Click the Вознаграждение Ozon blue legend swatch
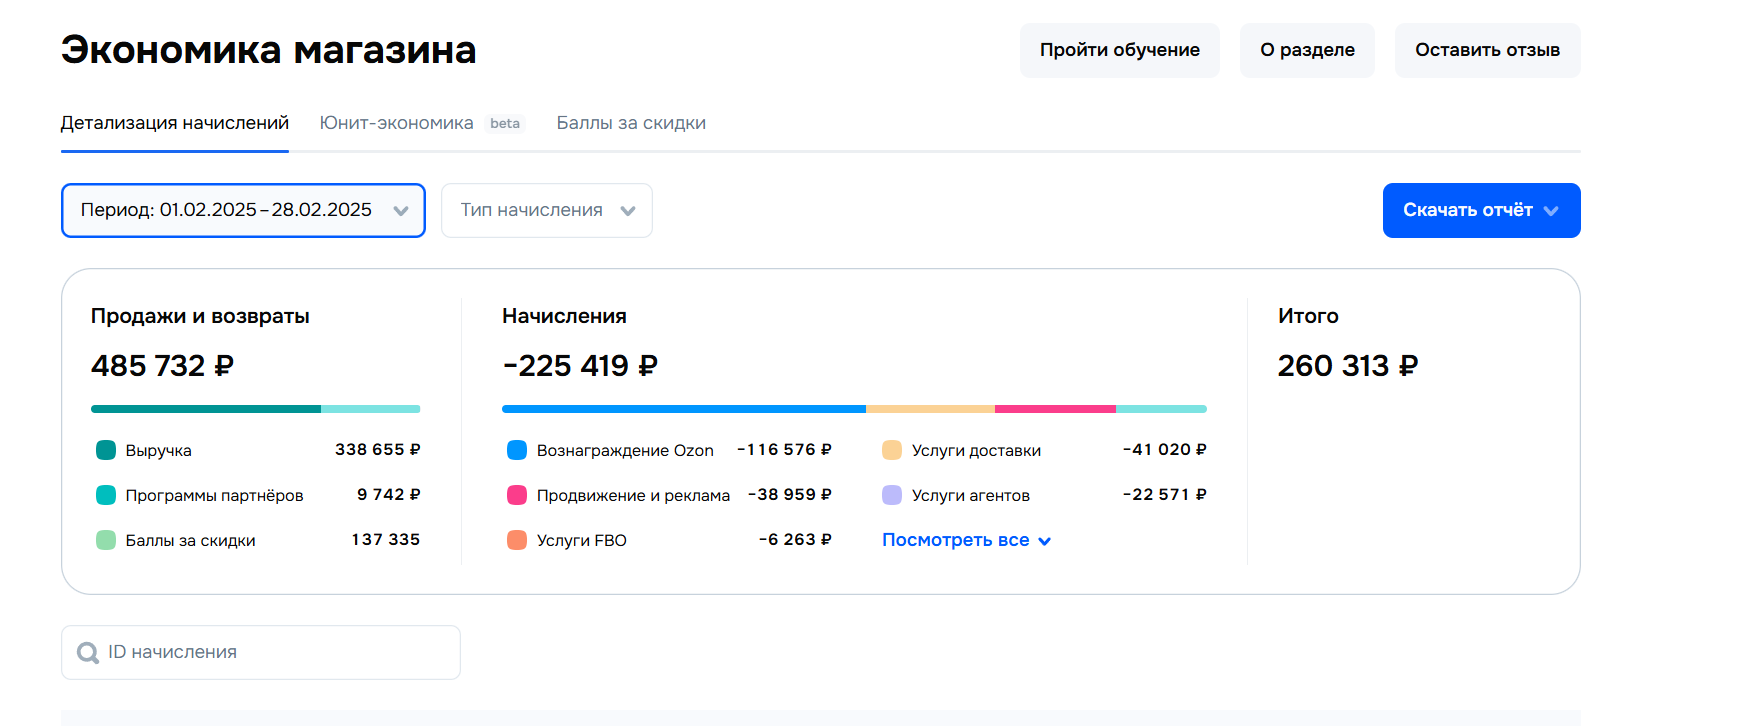The image size is (1741, 726). [x=517, y=450]
